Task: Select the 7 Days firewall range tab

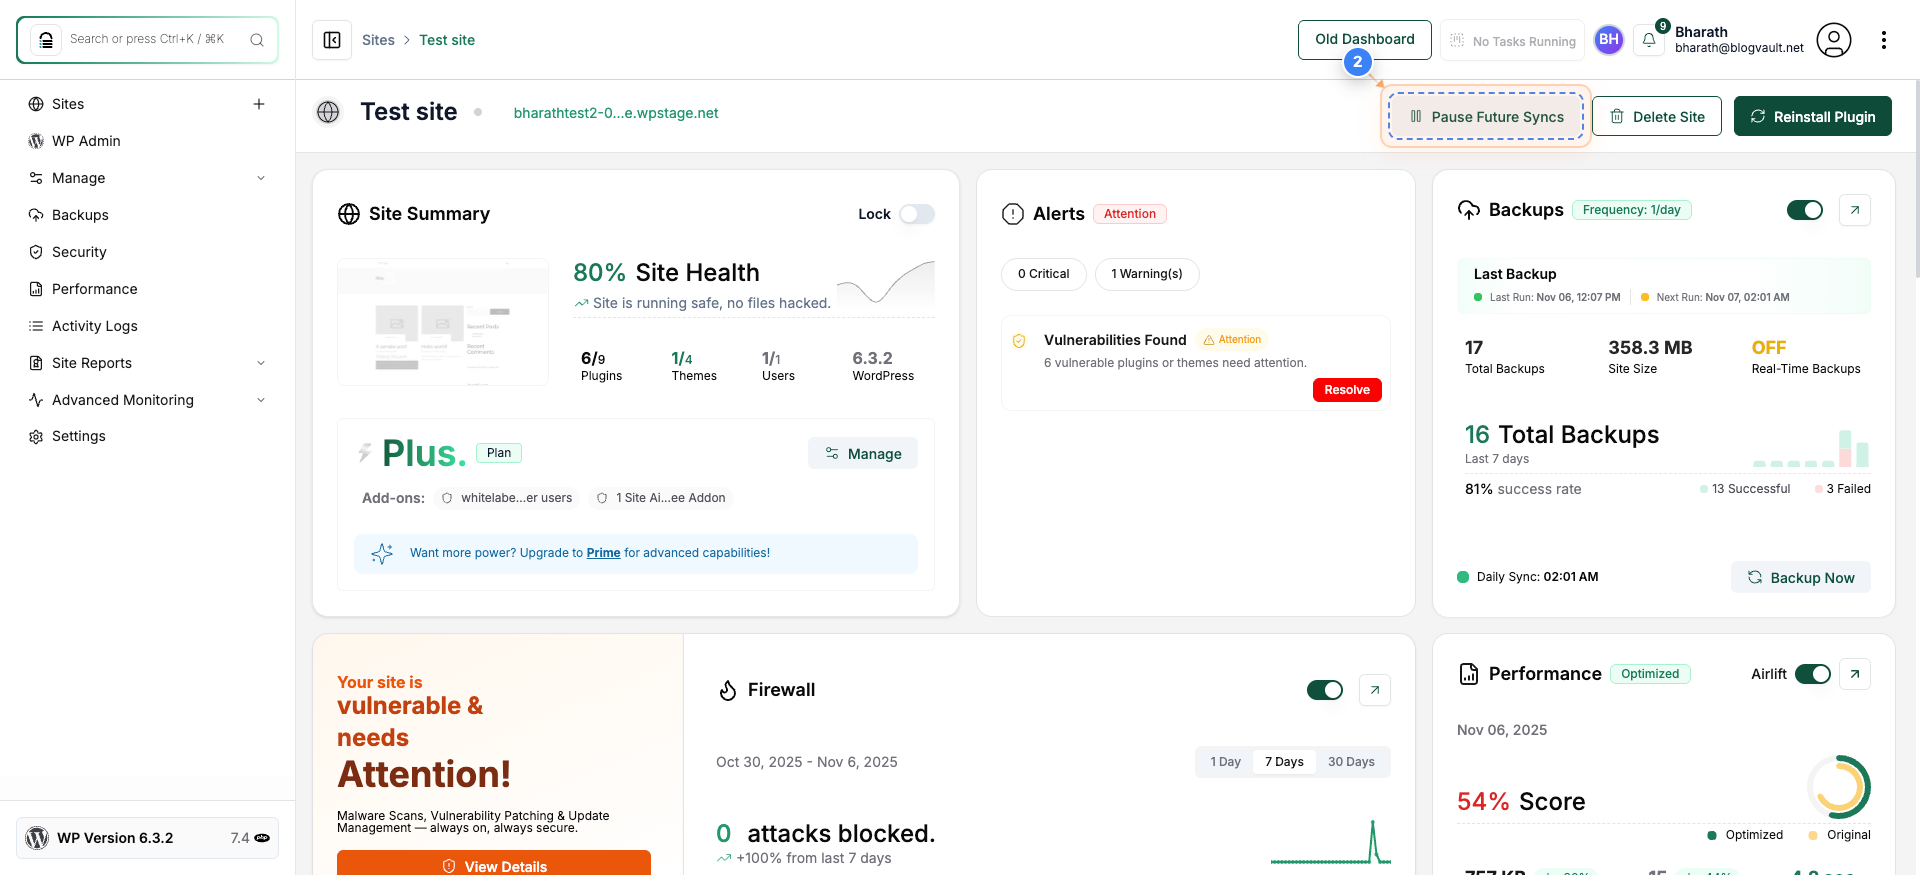Action: 1284,762
